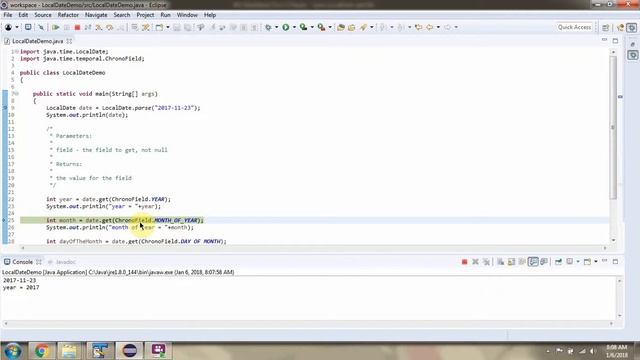Click the Search flashlight toolbar icon

coord(363,27)
